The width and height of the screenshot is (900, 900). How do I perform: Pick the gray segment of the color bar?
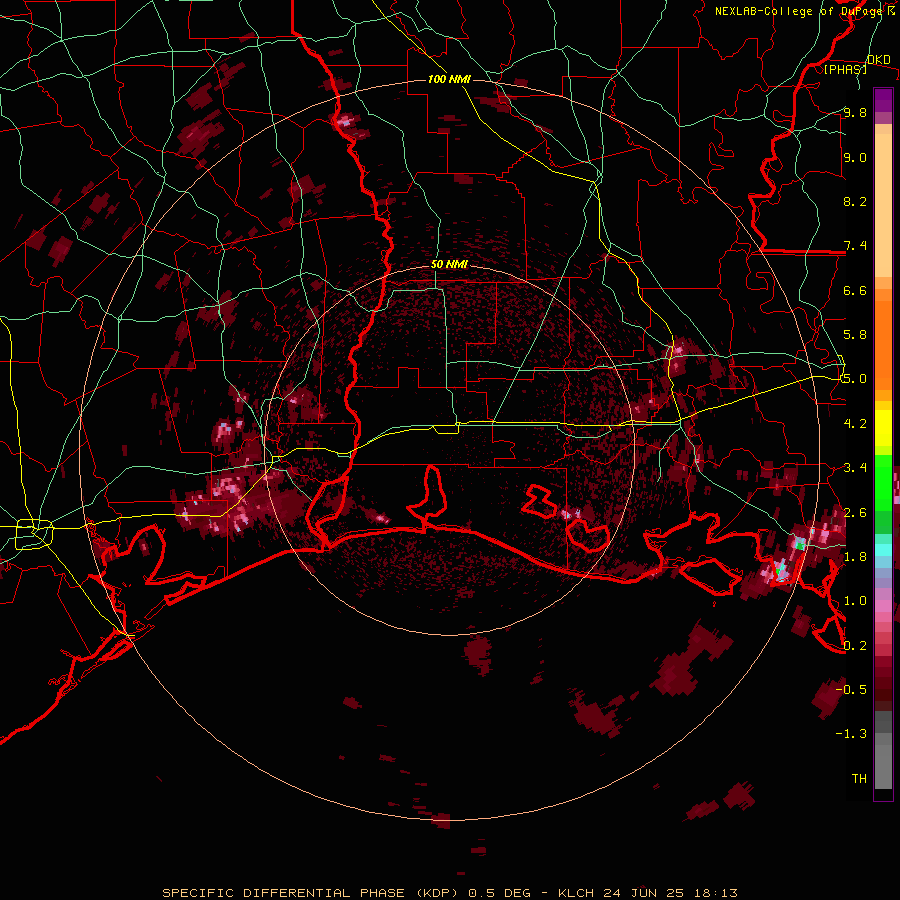point(883,749)
